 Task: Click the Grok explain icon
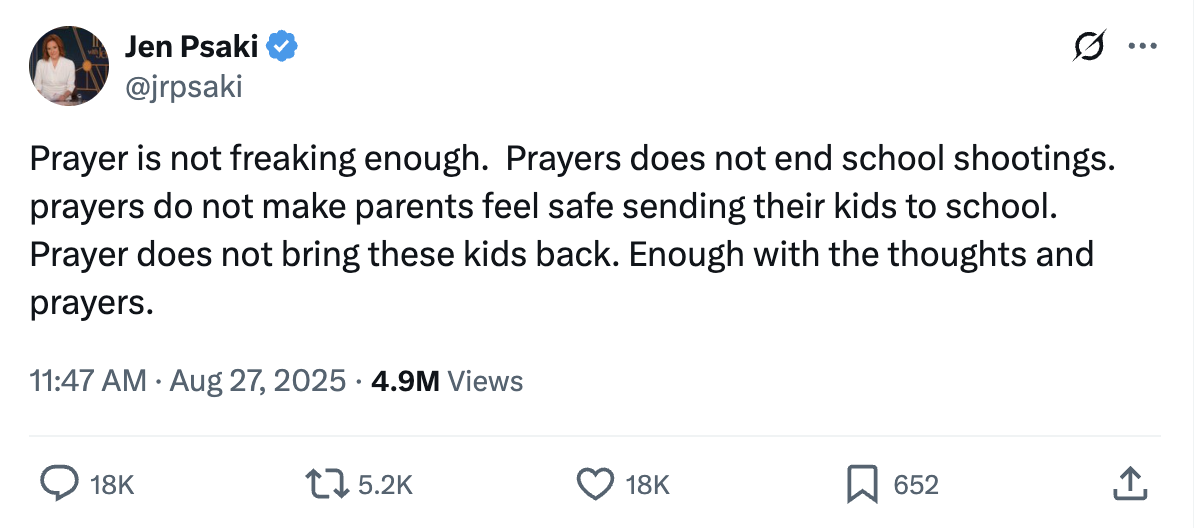1089,47
